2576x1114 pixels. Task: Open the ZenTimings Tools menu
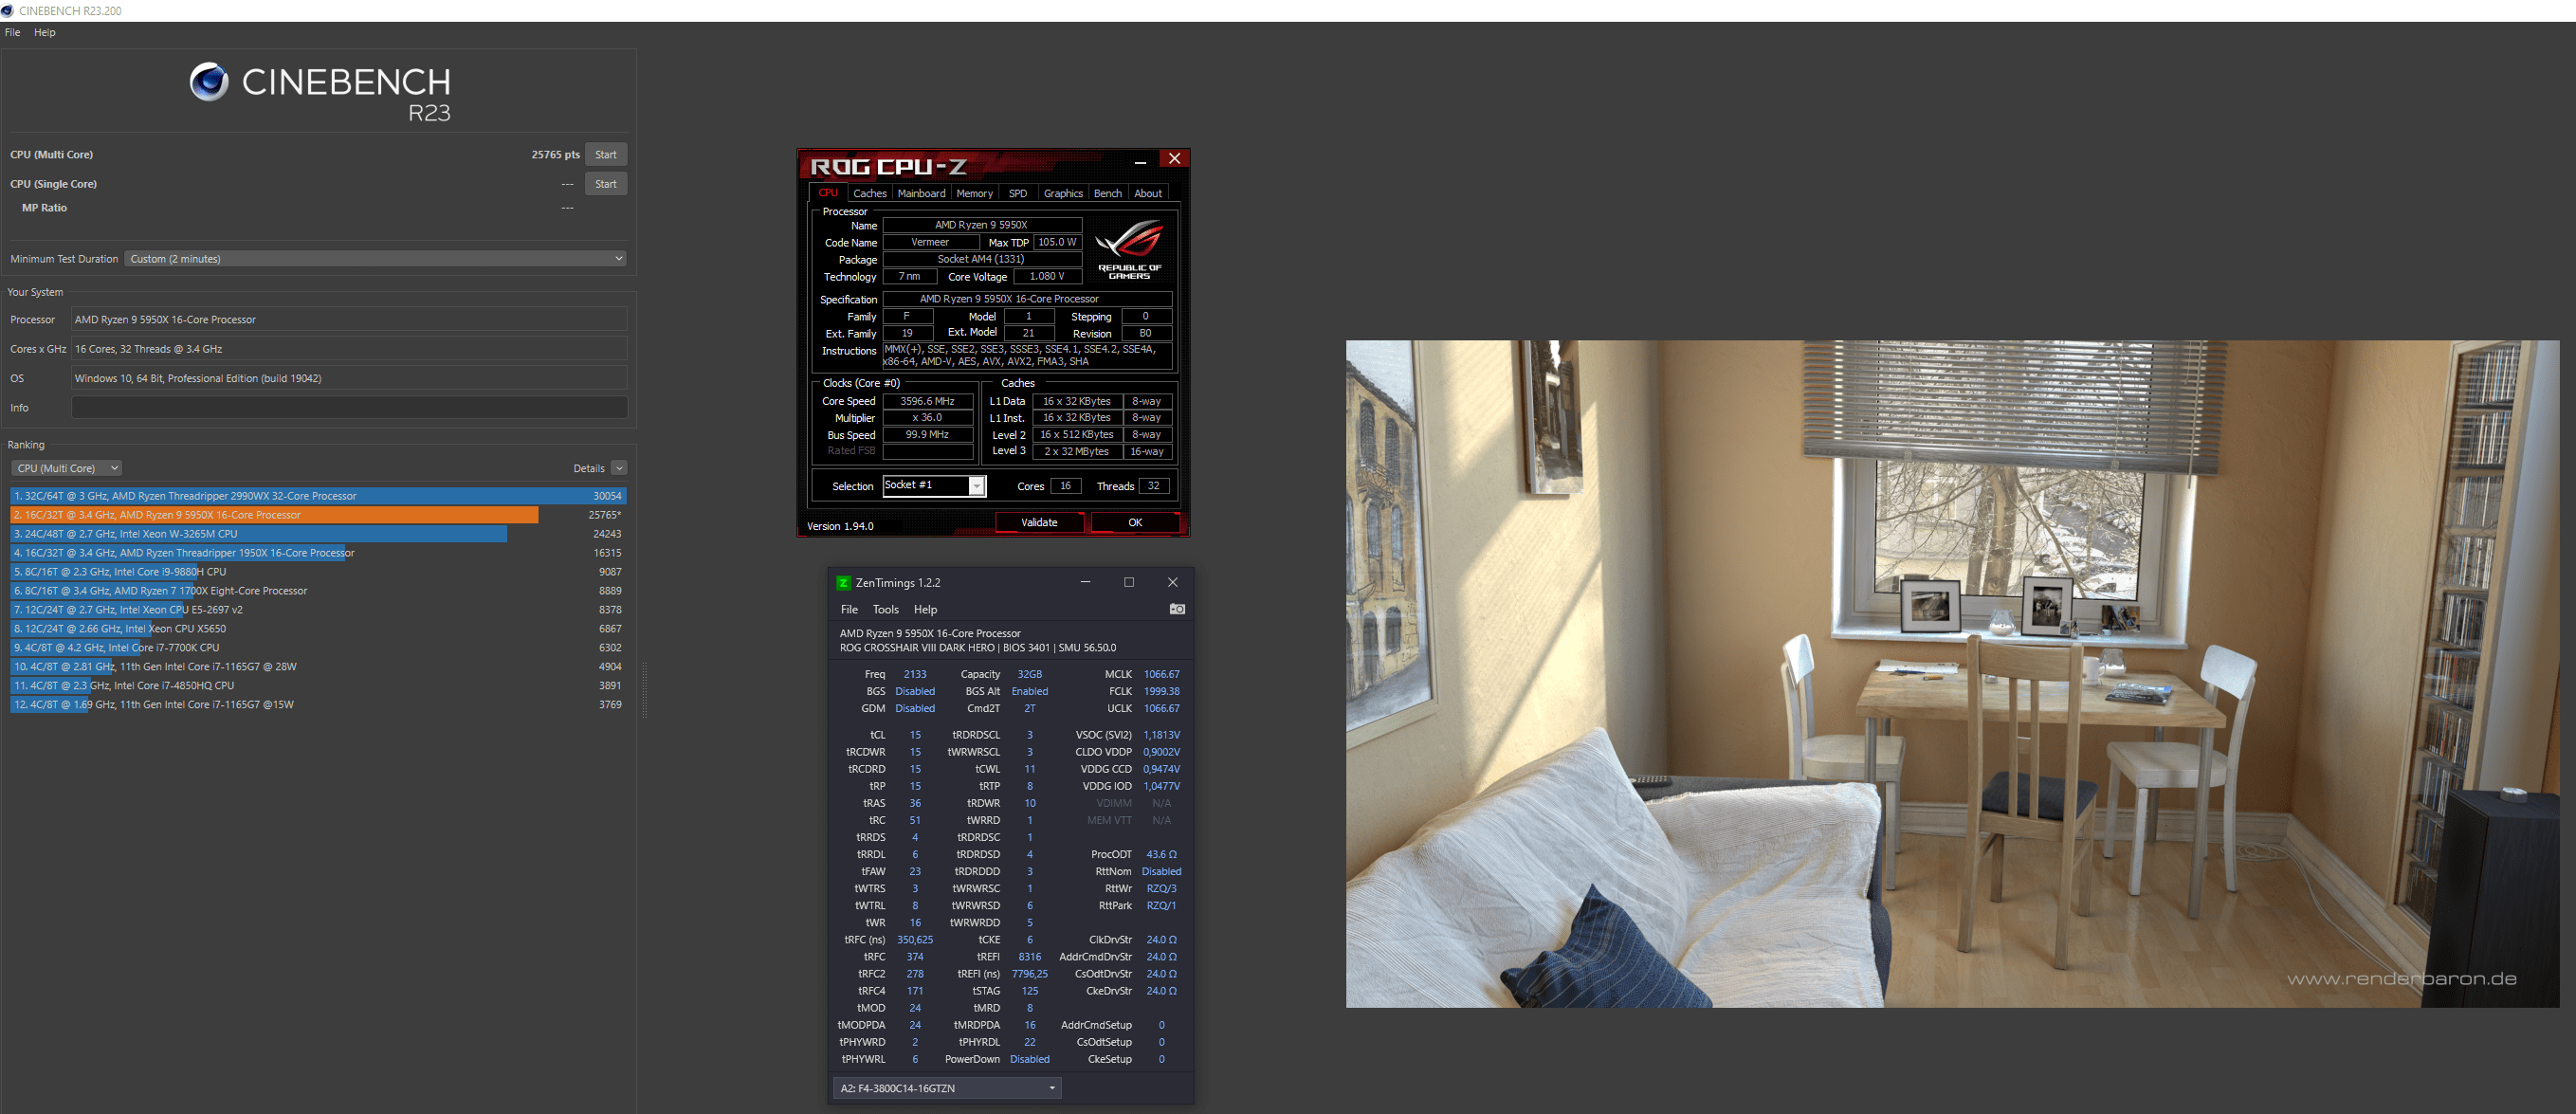pyautogui.click(x=886, y=610)
